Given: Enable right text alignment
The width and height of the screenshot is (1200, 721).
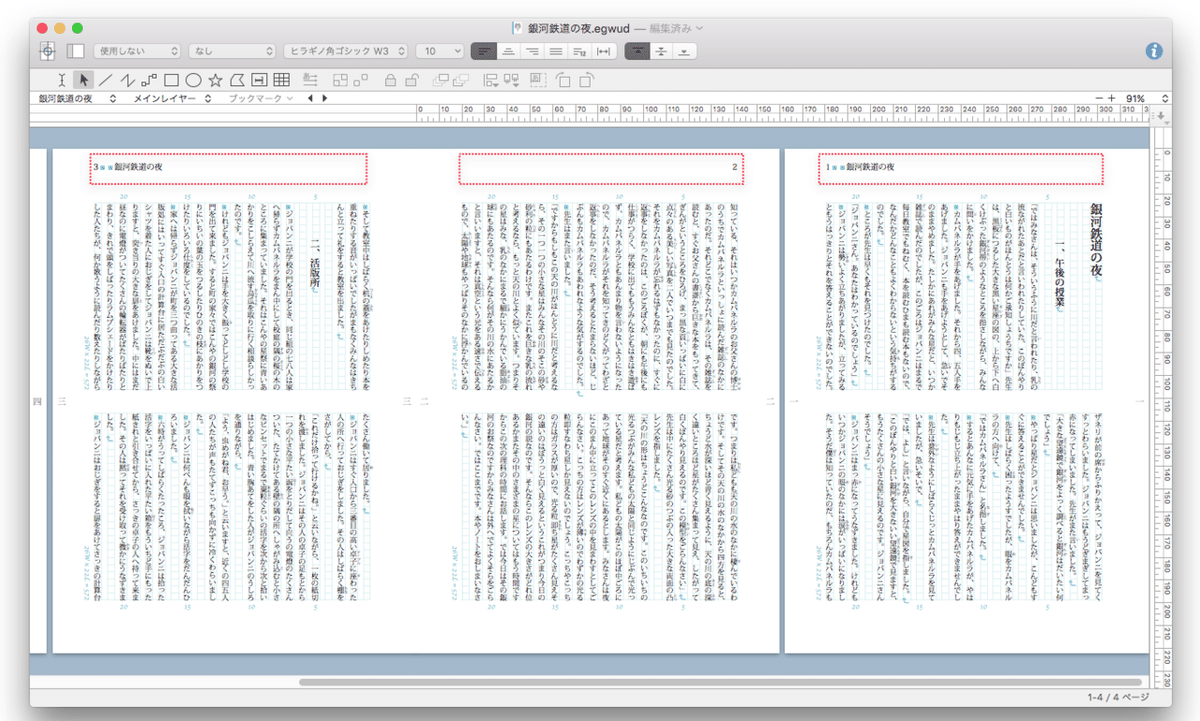Looking at the screenshot, I should click(531, 50).
